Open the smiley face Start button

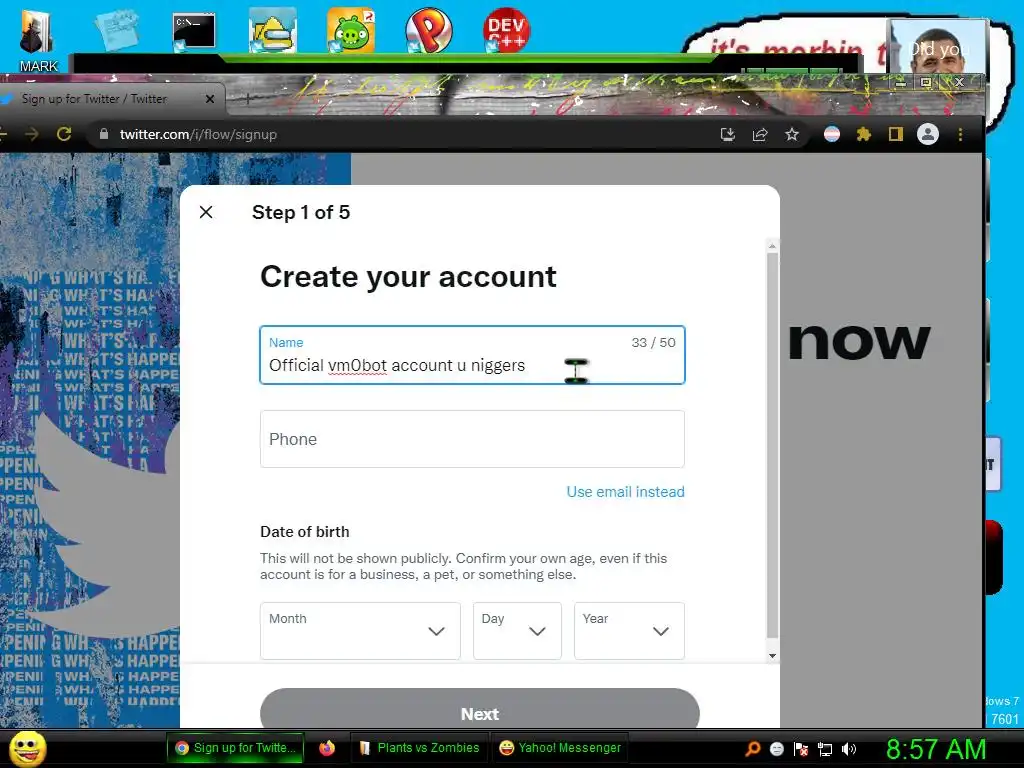[x=27, y=748]
